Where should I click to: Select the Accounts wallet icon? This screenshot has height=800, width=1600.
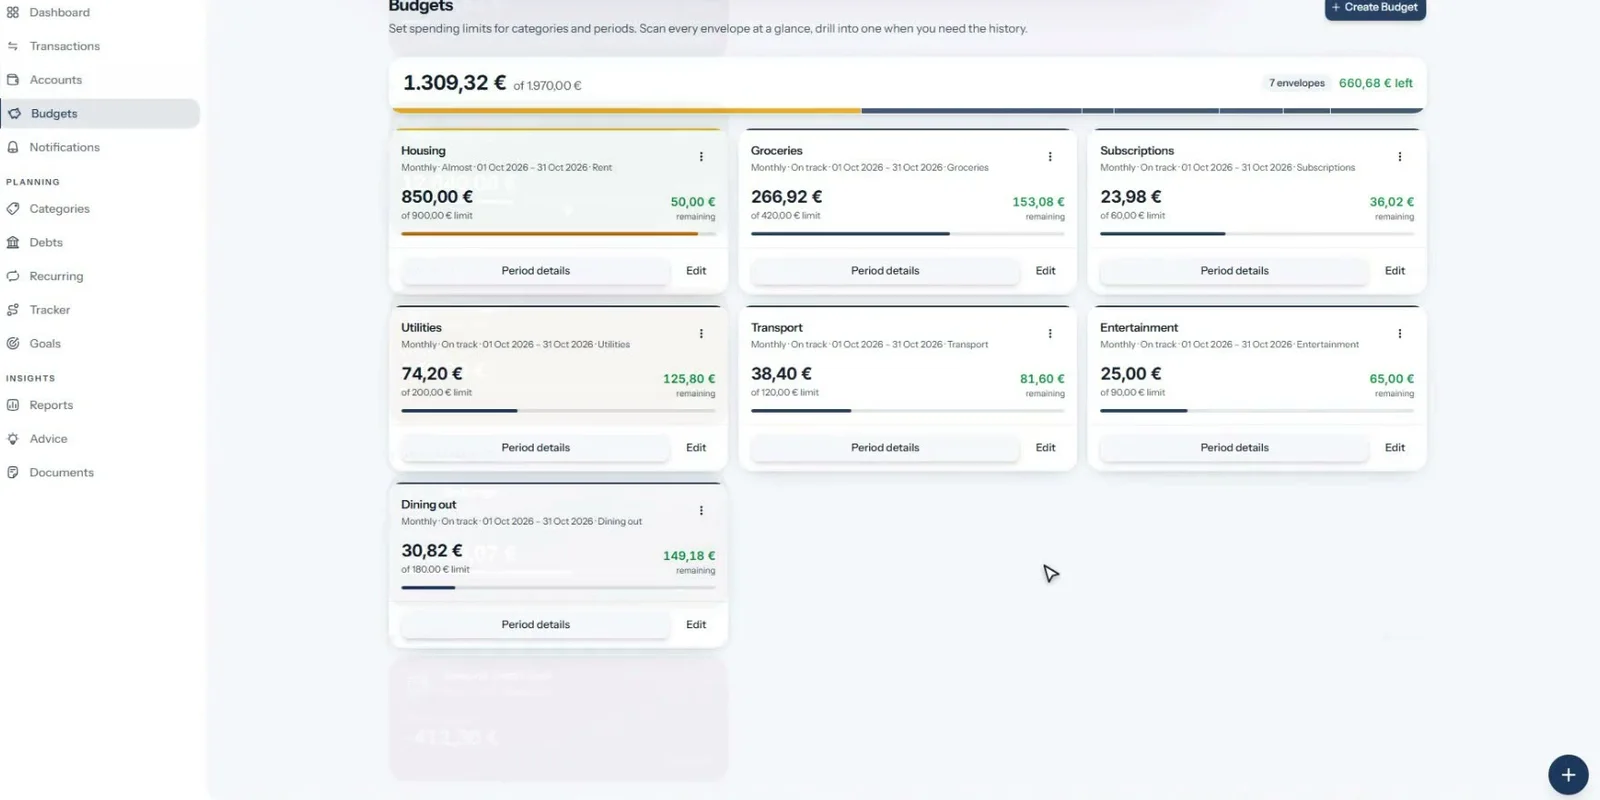[13, 80]
